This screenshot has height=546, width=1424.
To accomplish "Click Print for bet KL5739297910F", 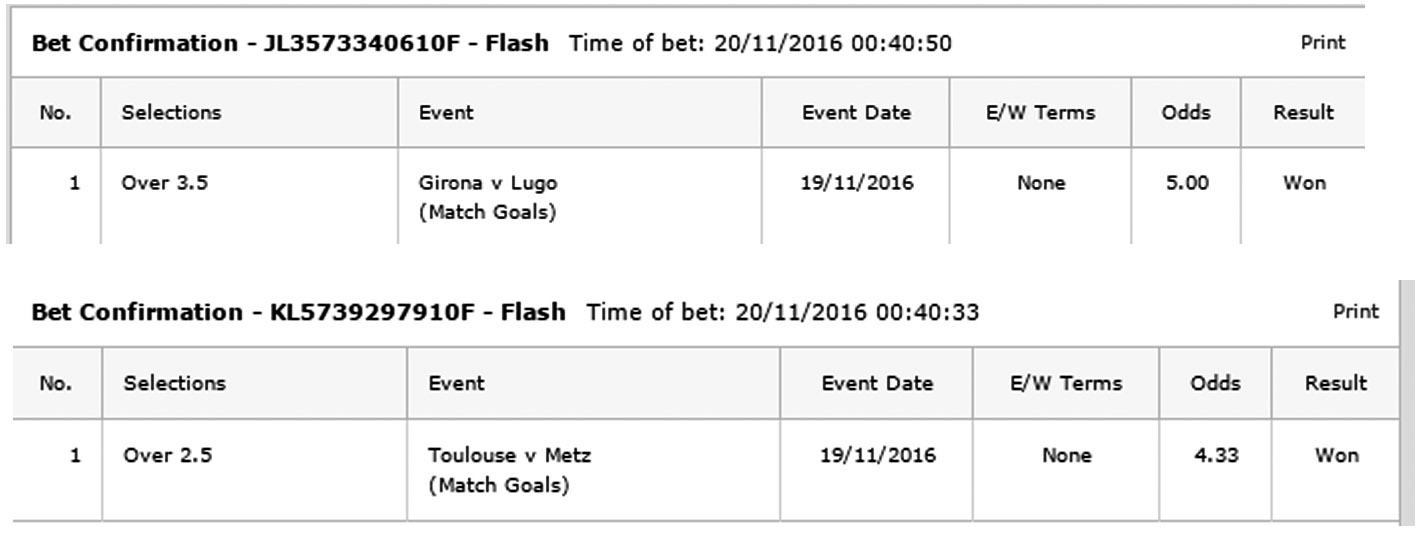I will (x=1356, y=312).
